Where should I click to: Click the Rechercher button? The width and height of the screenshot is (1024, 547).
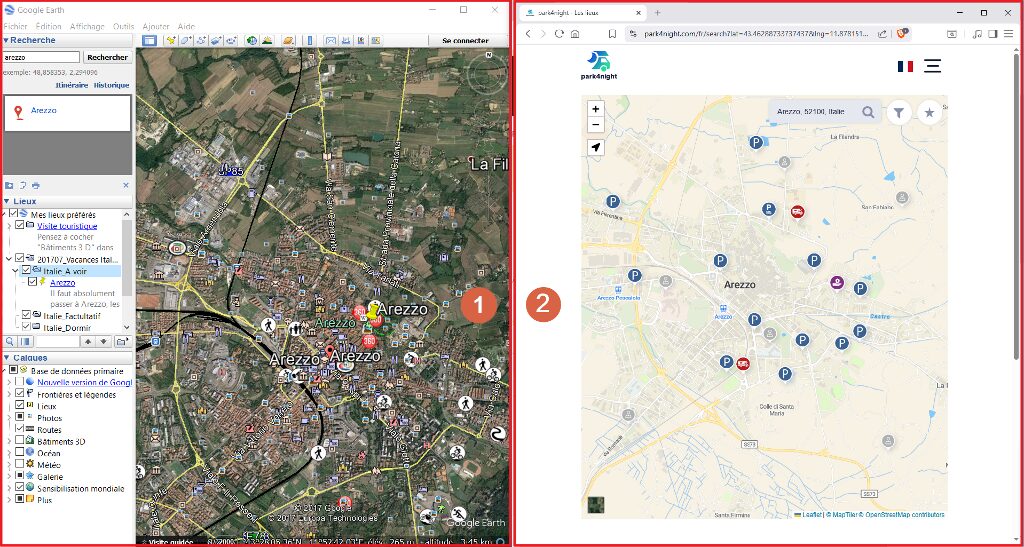coord(108,57)
